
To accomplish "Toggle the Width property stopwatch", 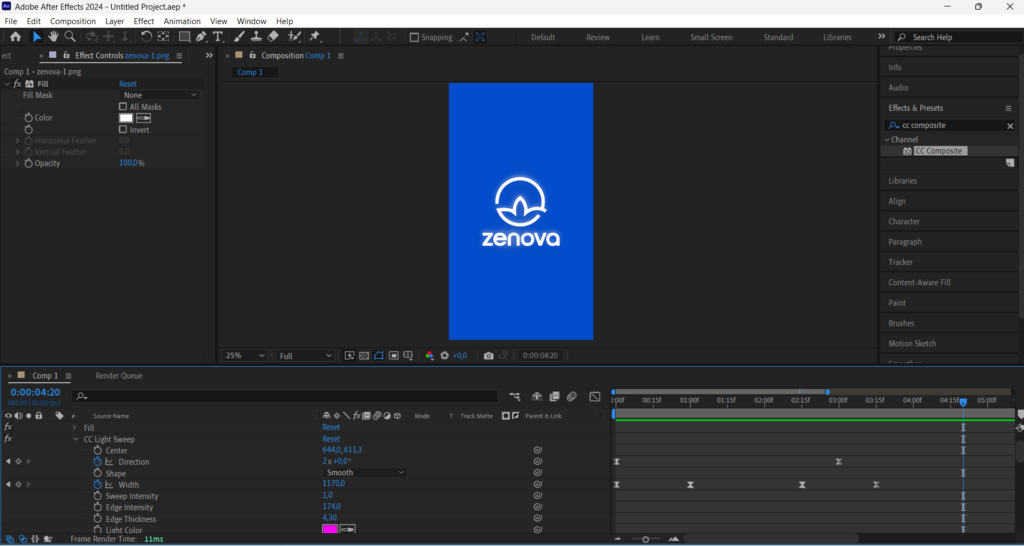I will tap(97, 485).
